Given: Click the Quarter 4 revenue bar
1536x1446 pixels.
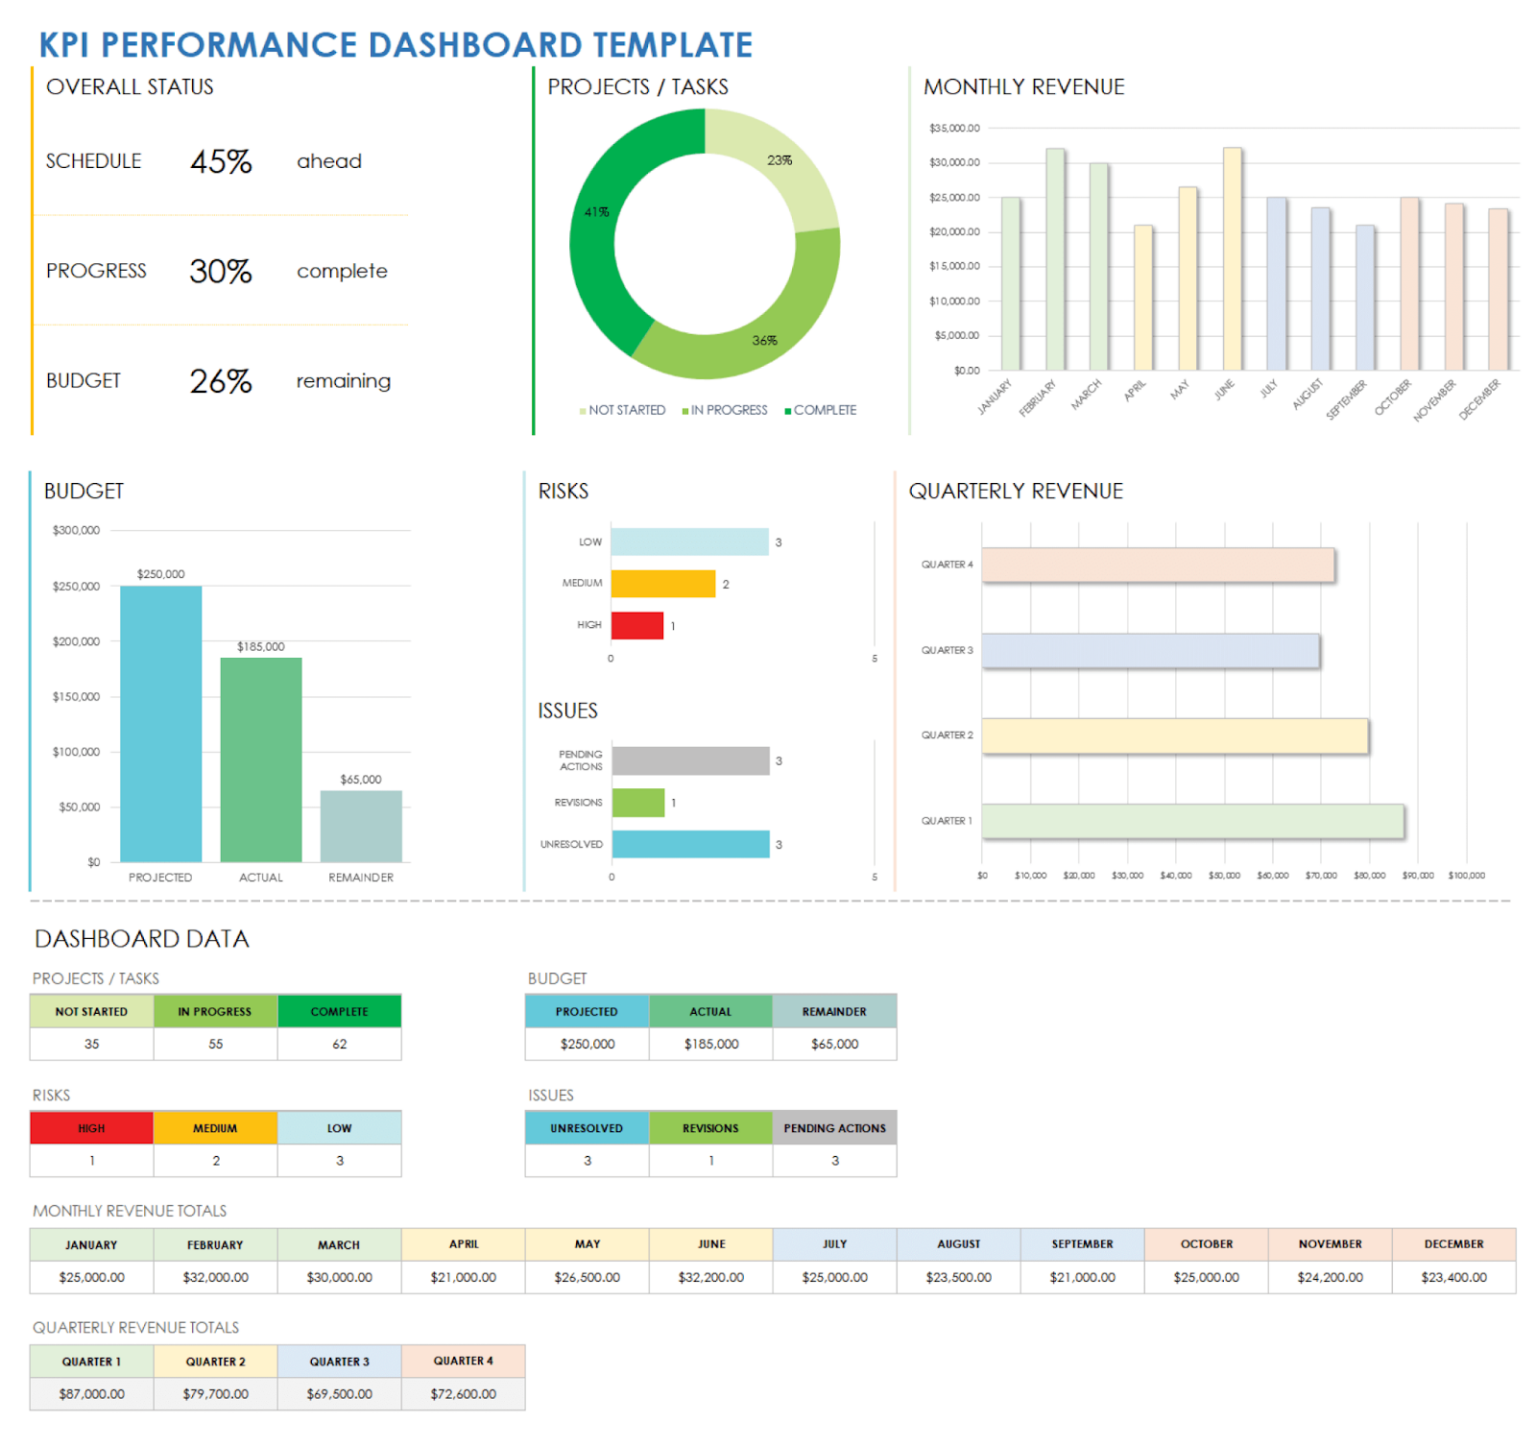Looking at the screenshot, I should (x=1158, y=565).
